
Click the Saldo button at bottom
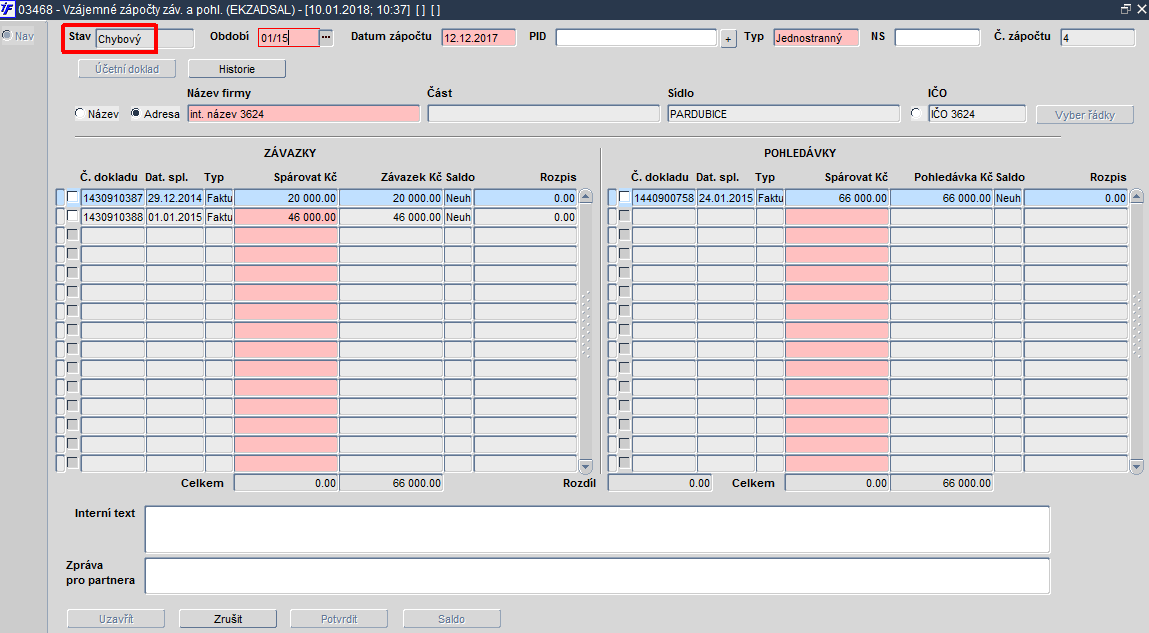click(451, 619)
